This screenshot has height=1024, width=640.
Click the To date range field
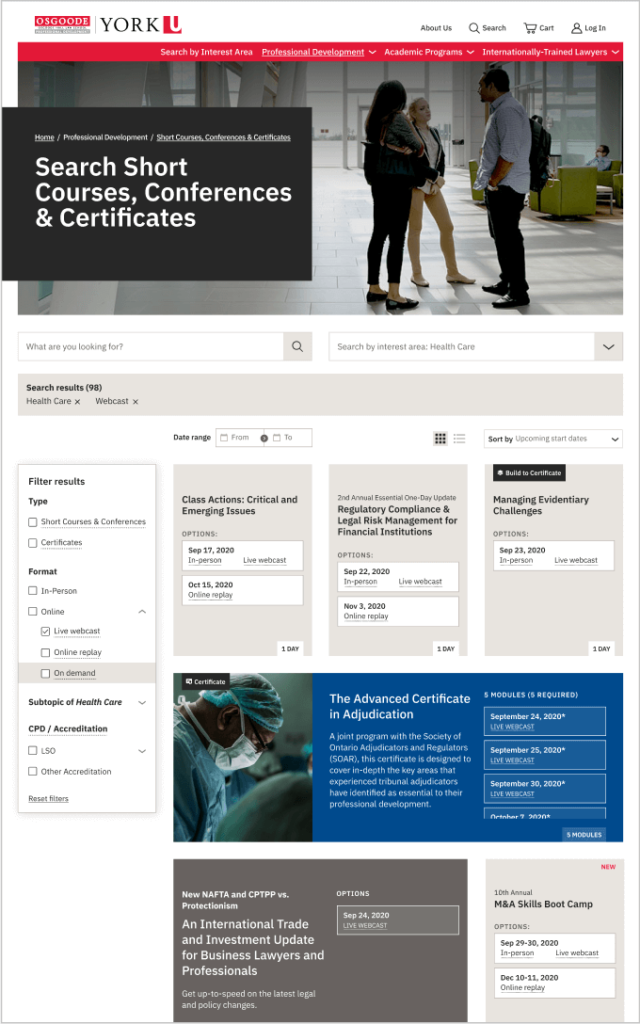pos(289,438)
